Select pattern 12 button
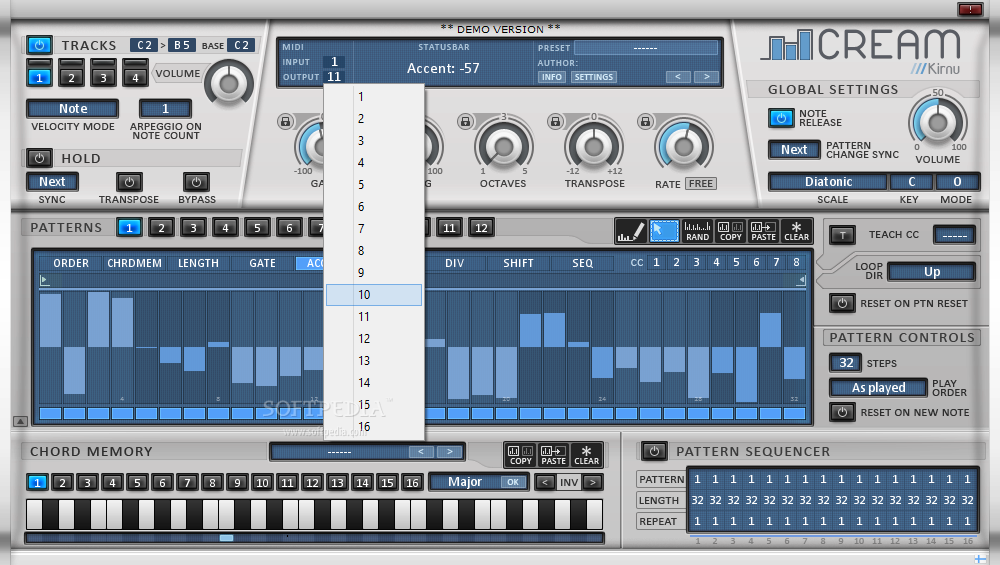Viewport: 1000px width, 565px height. click(482, 228)
